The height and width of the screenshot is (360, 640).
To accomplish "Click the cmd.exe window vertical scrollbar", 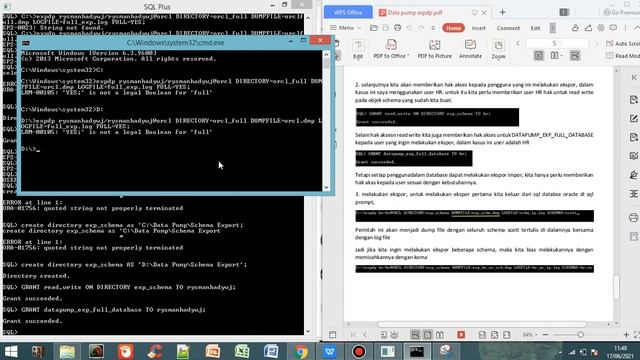I will click(326, 121).
